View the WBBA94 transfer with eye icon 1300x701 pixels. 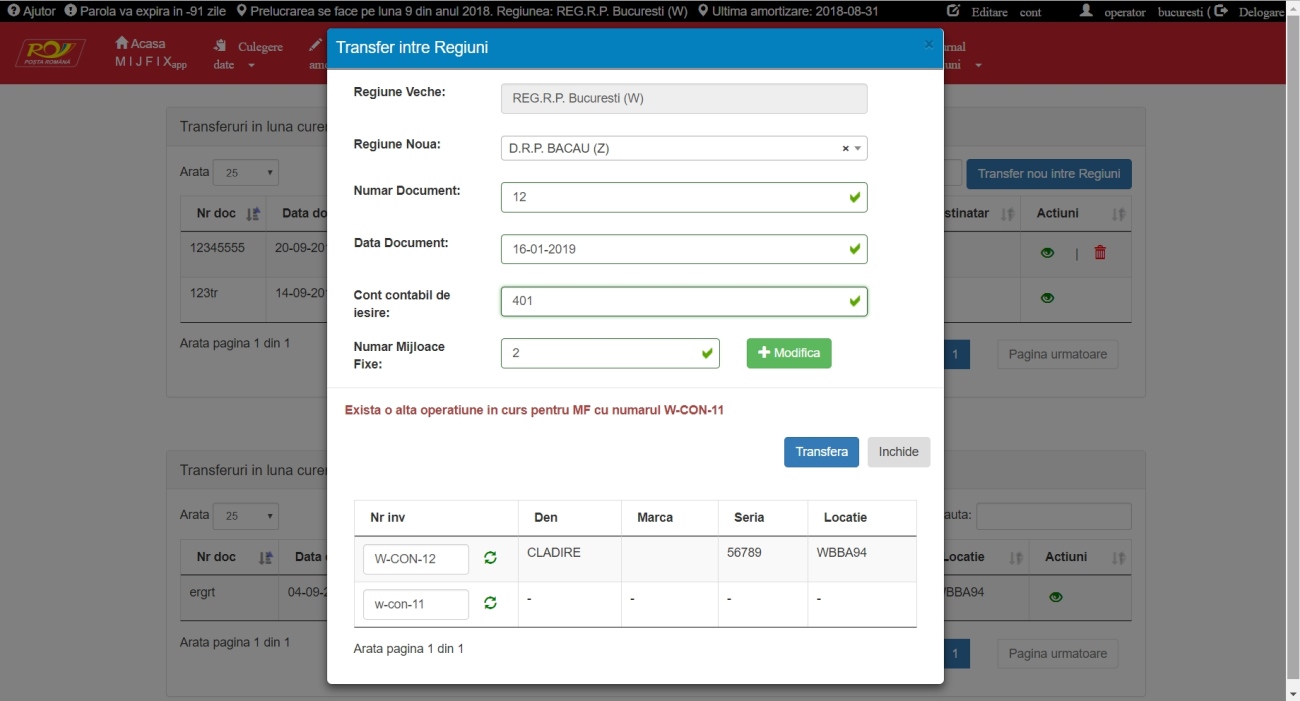coord(1056,597)
